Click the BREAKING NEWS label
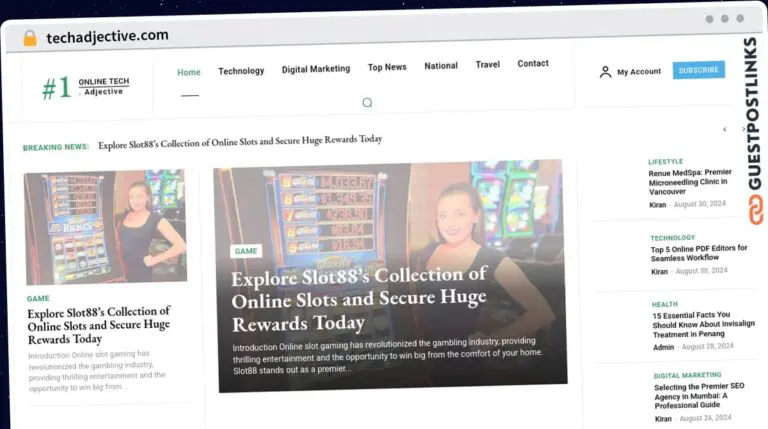The width and height of the screenshot is (768, 429). point(56,147)
